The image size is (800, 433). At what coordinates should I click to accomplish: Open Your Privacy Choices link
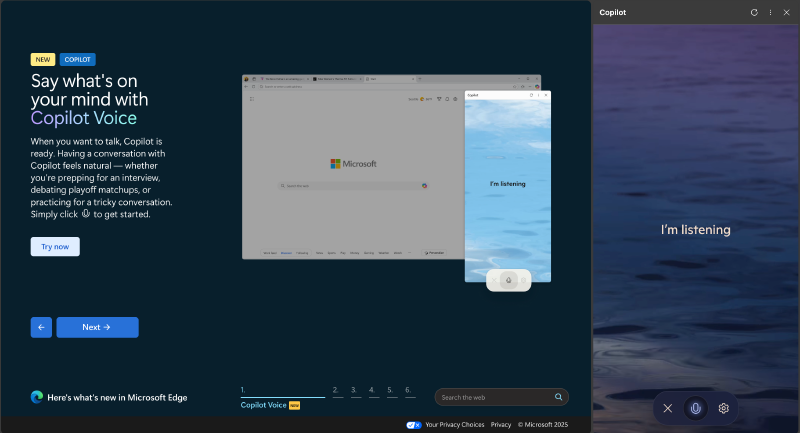(x=454, y=425)
